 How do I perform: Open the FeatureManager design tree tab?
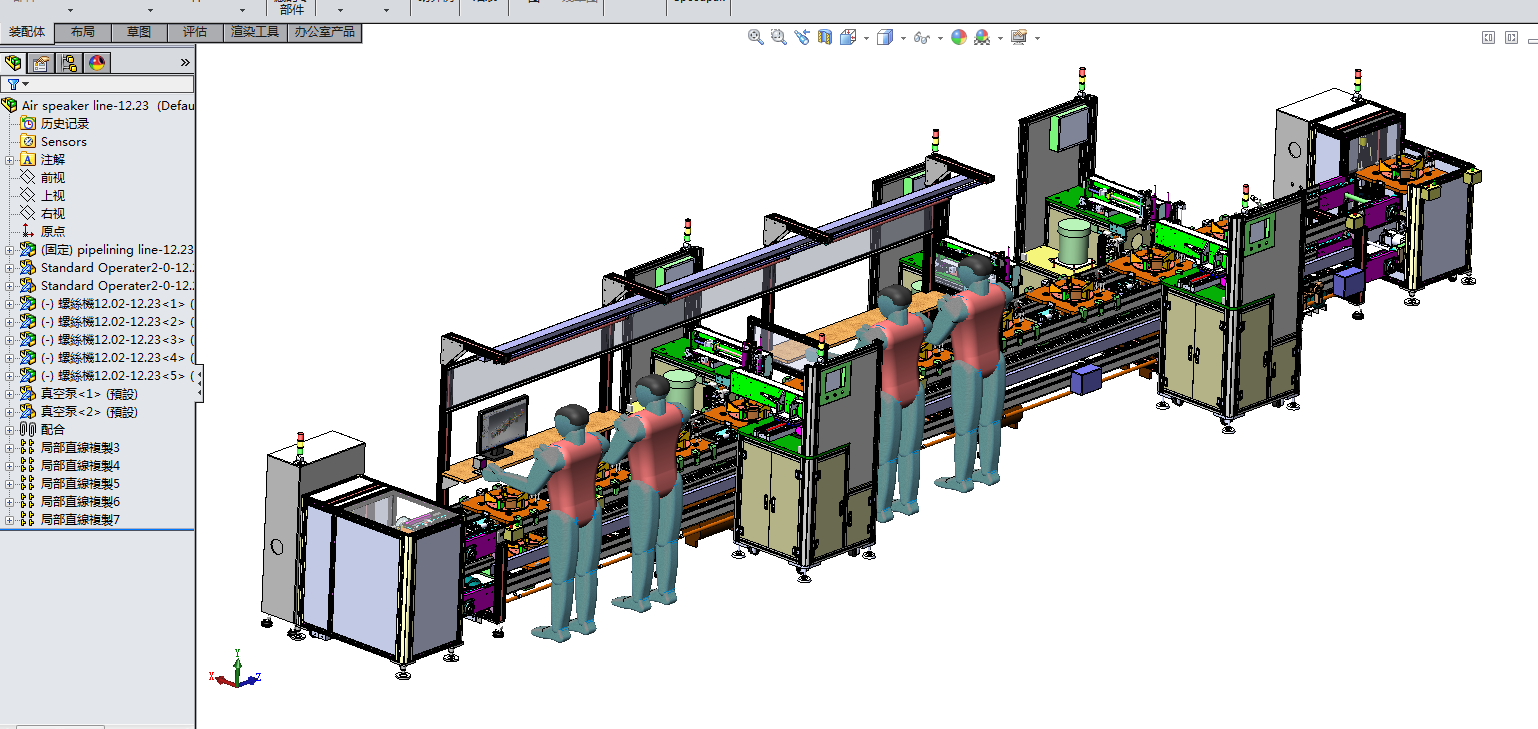pyautogui.click(x=14, y=63)
